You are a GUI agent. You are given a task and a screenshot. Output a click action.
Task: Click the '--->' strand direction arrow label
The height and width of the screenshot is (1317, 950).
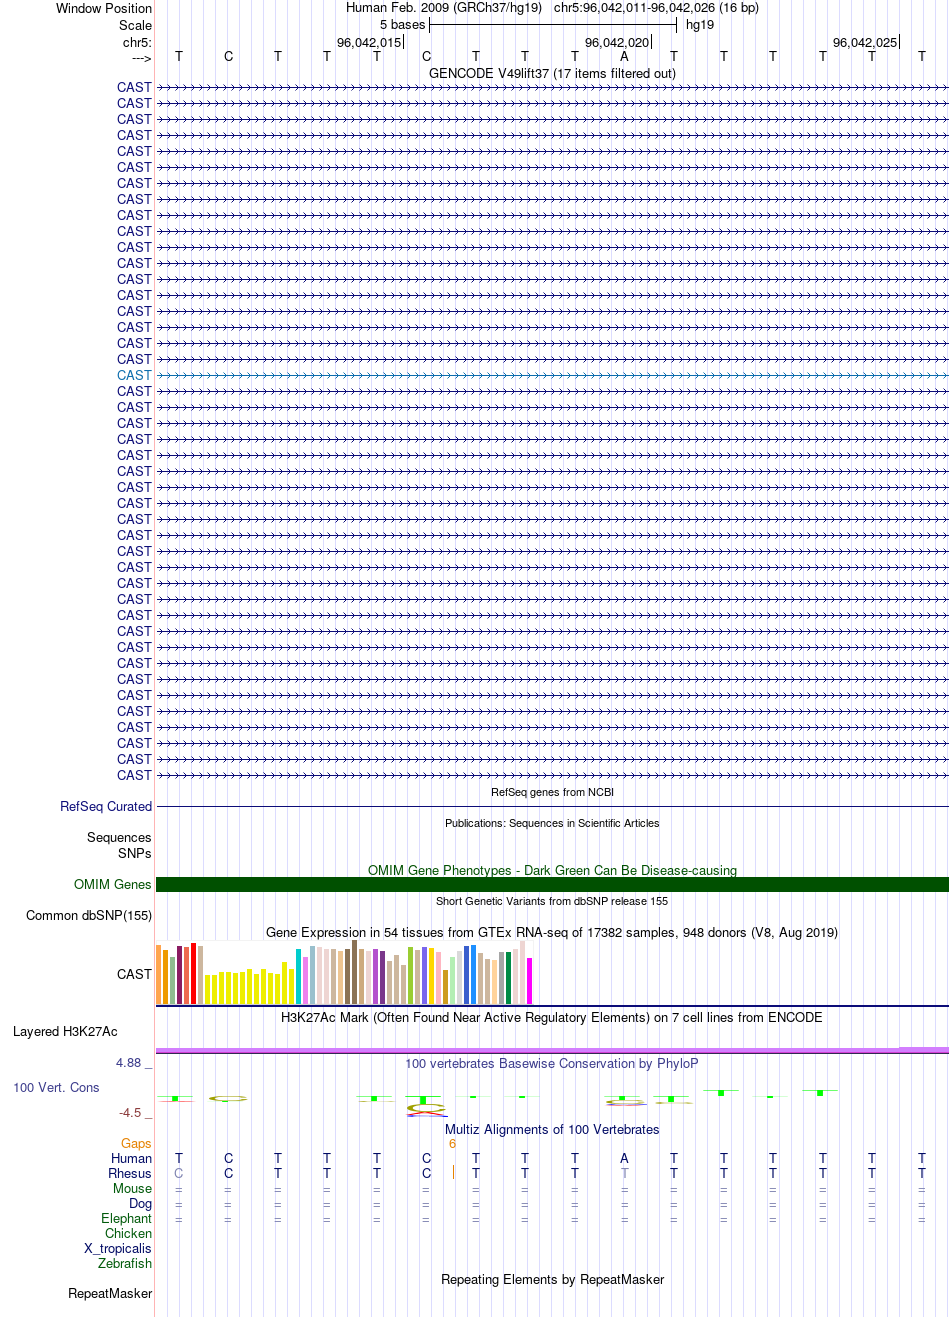[x=141, y=59]
